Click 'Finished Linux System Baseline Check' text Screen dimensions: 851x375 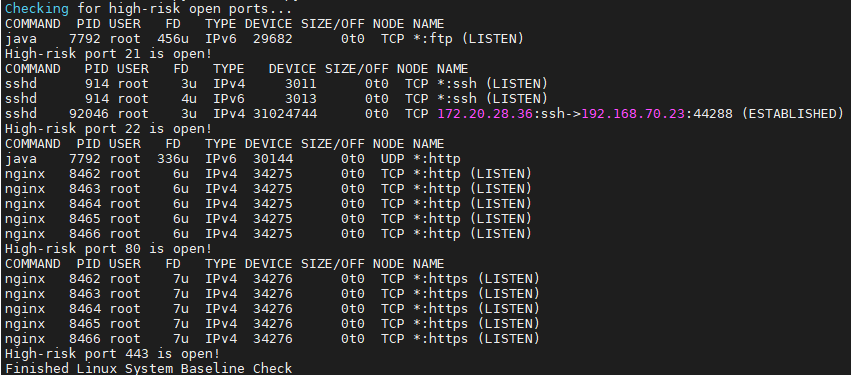pyautogui.click(x=149, y=368)
